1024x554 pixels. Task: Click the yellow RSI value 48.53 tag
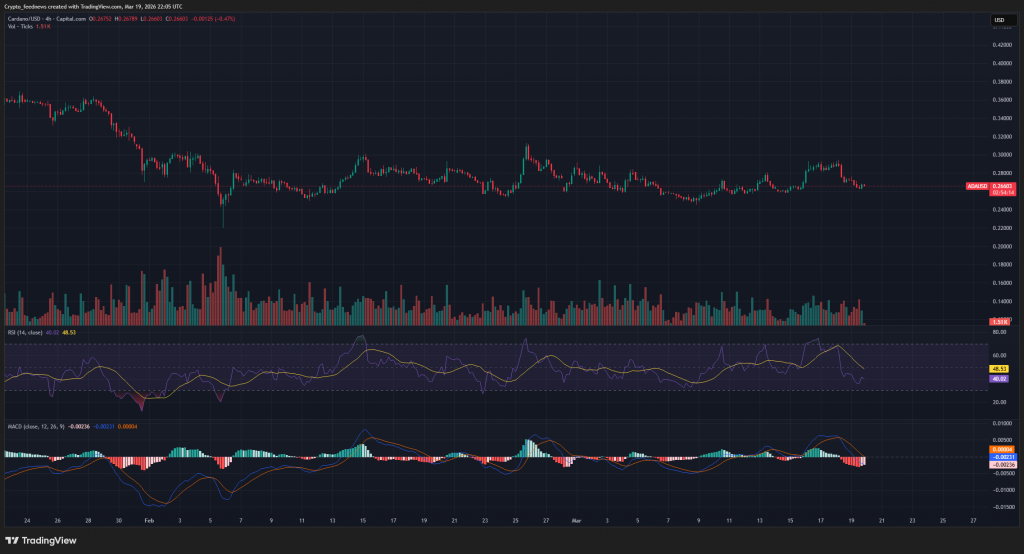point(999,369)
